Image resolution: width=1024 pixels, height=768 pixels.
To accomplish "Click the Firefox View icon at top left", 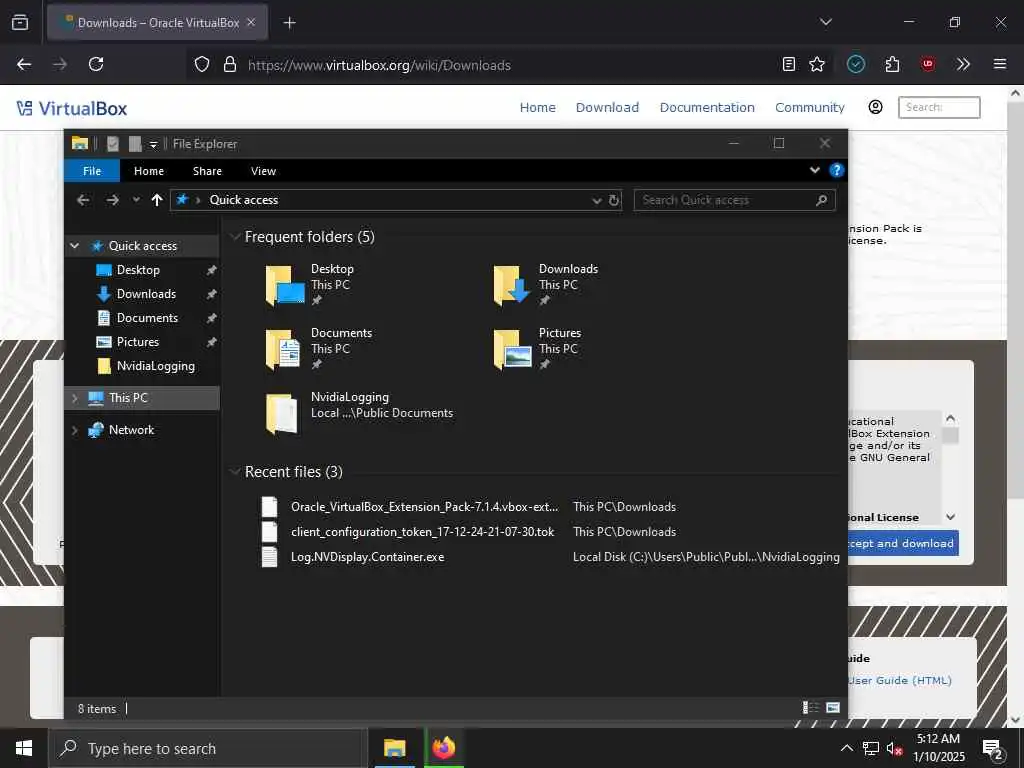I will [x=20, y=22].
